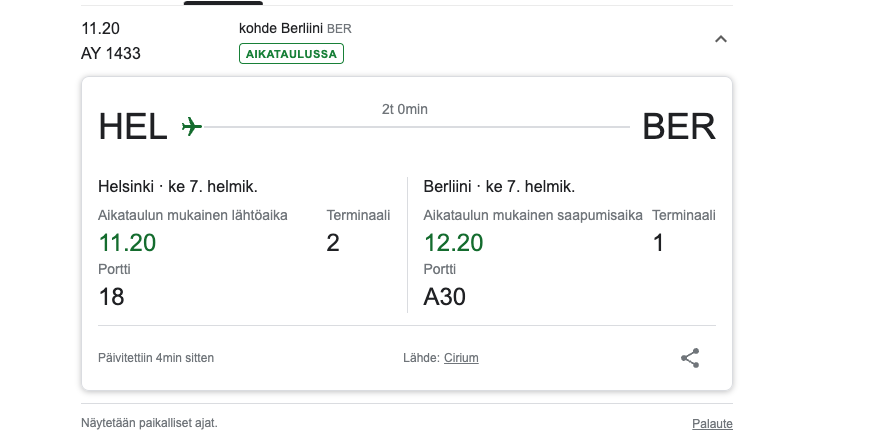The height and width of the screenshot is (431, 879).
Task: Click arrival gate A30
Action: (x=445, y=297)
